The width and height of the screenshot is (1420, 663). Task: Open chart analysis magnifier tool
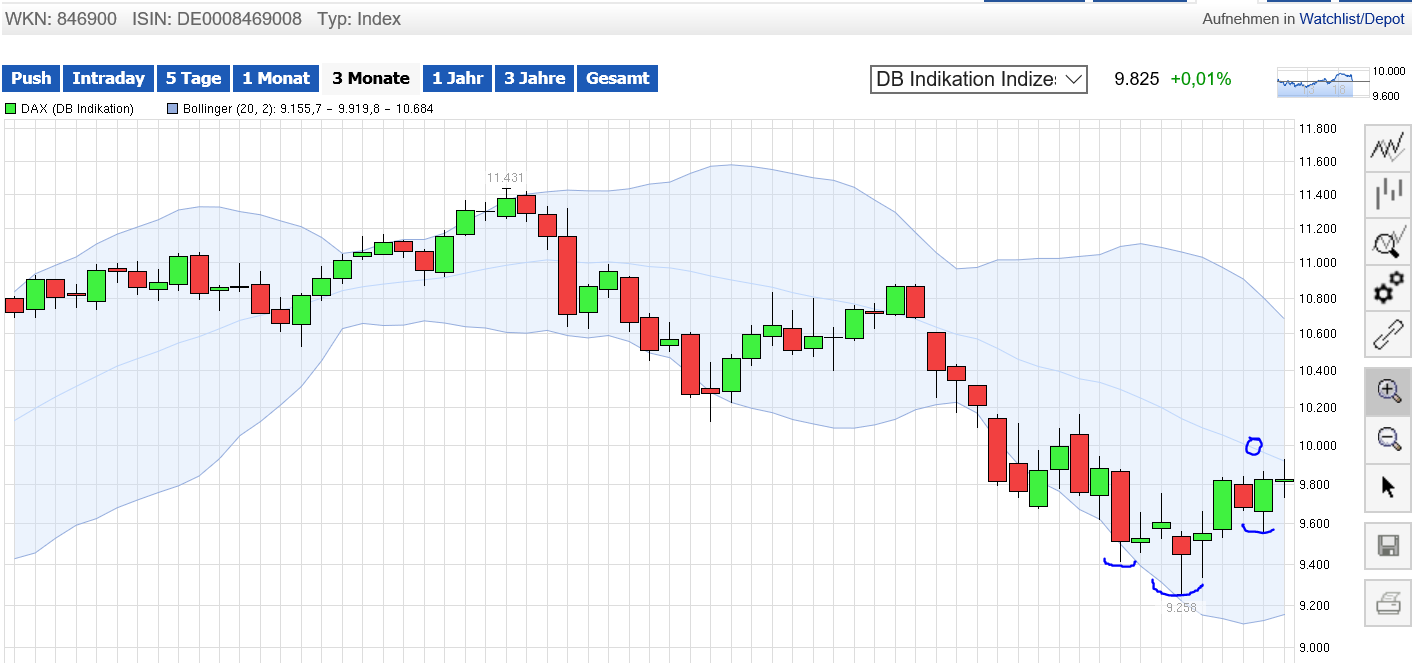[1388, 241]
